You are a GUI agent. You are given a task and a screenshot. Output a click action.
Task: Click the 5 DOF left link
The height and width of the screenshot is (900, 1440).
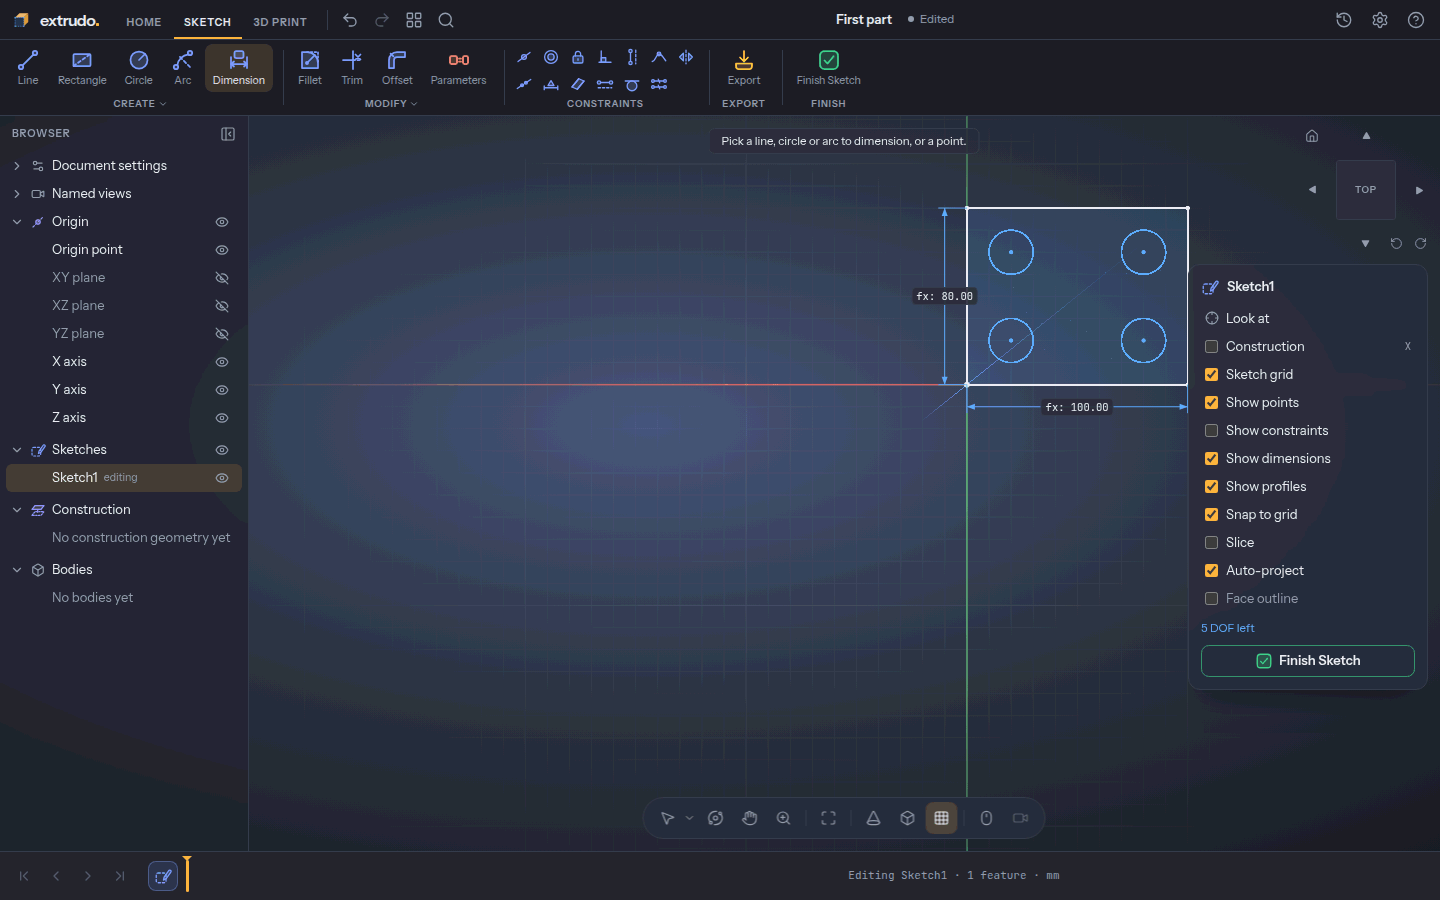pos(1228,629)
